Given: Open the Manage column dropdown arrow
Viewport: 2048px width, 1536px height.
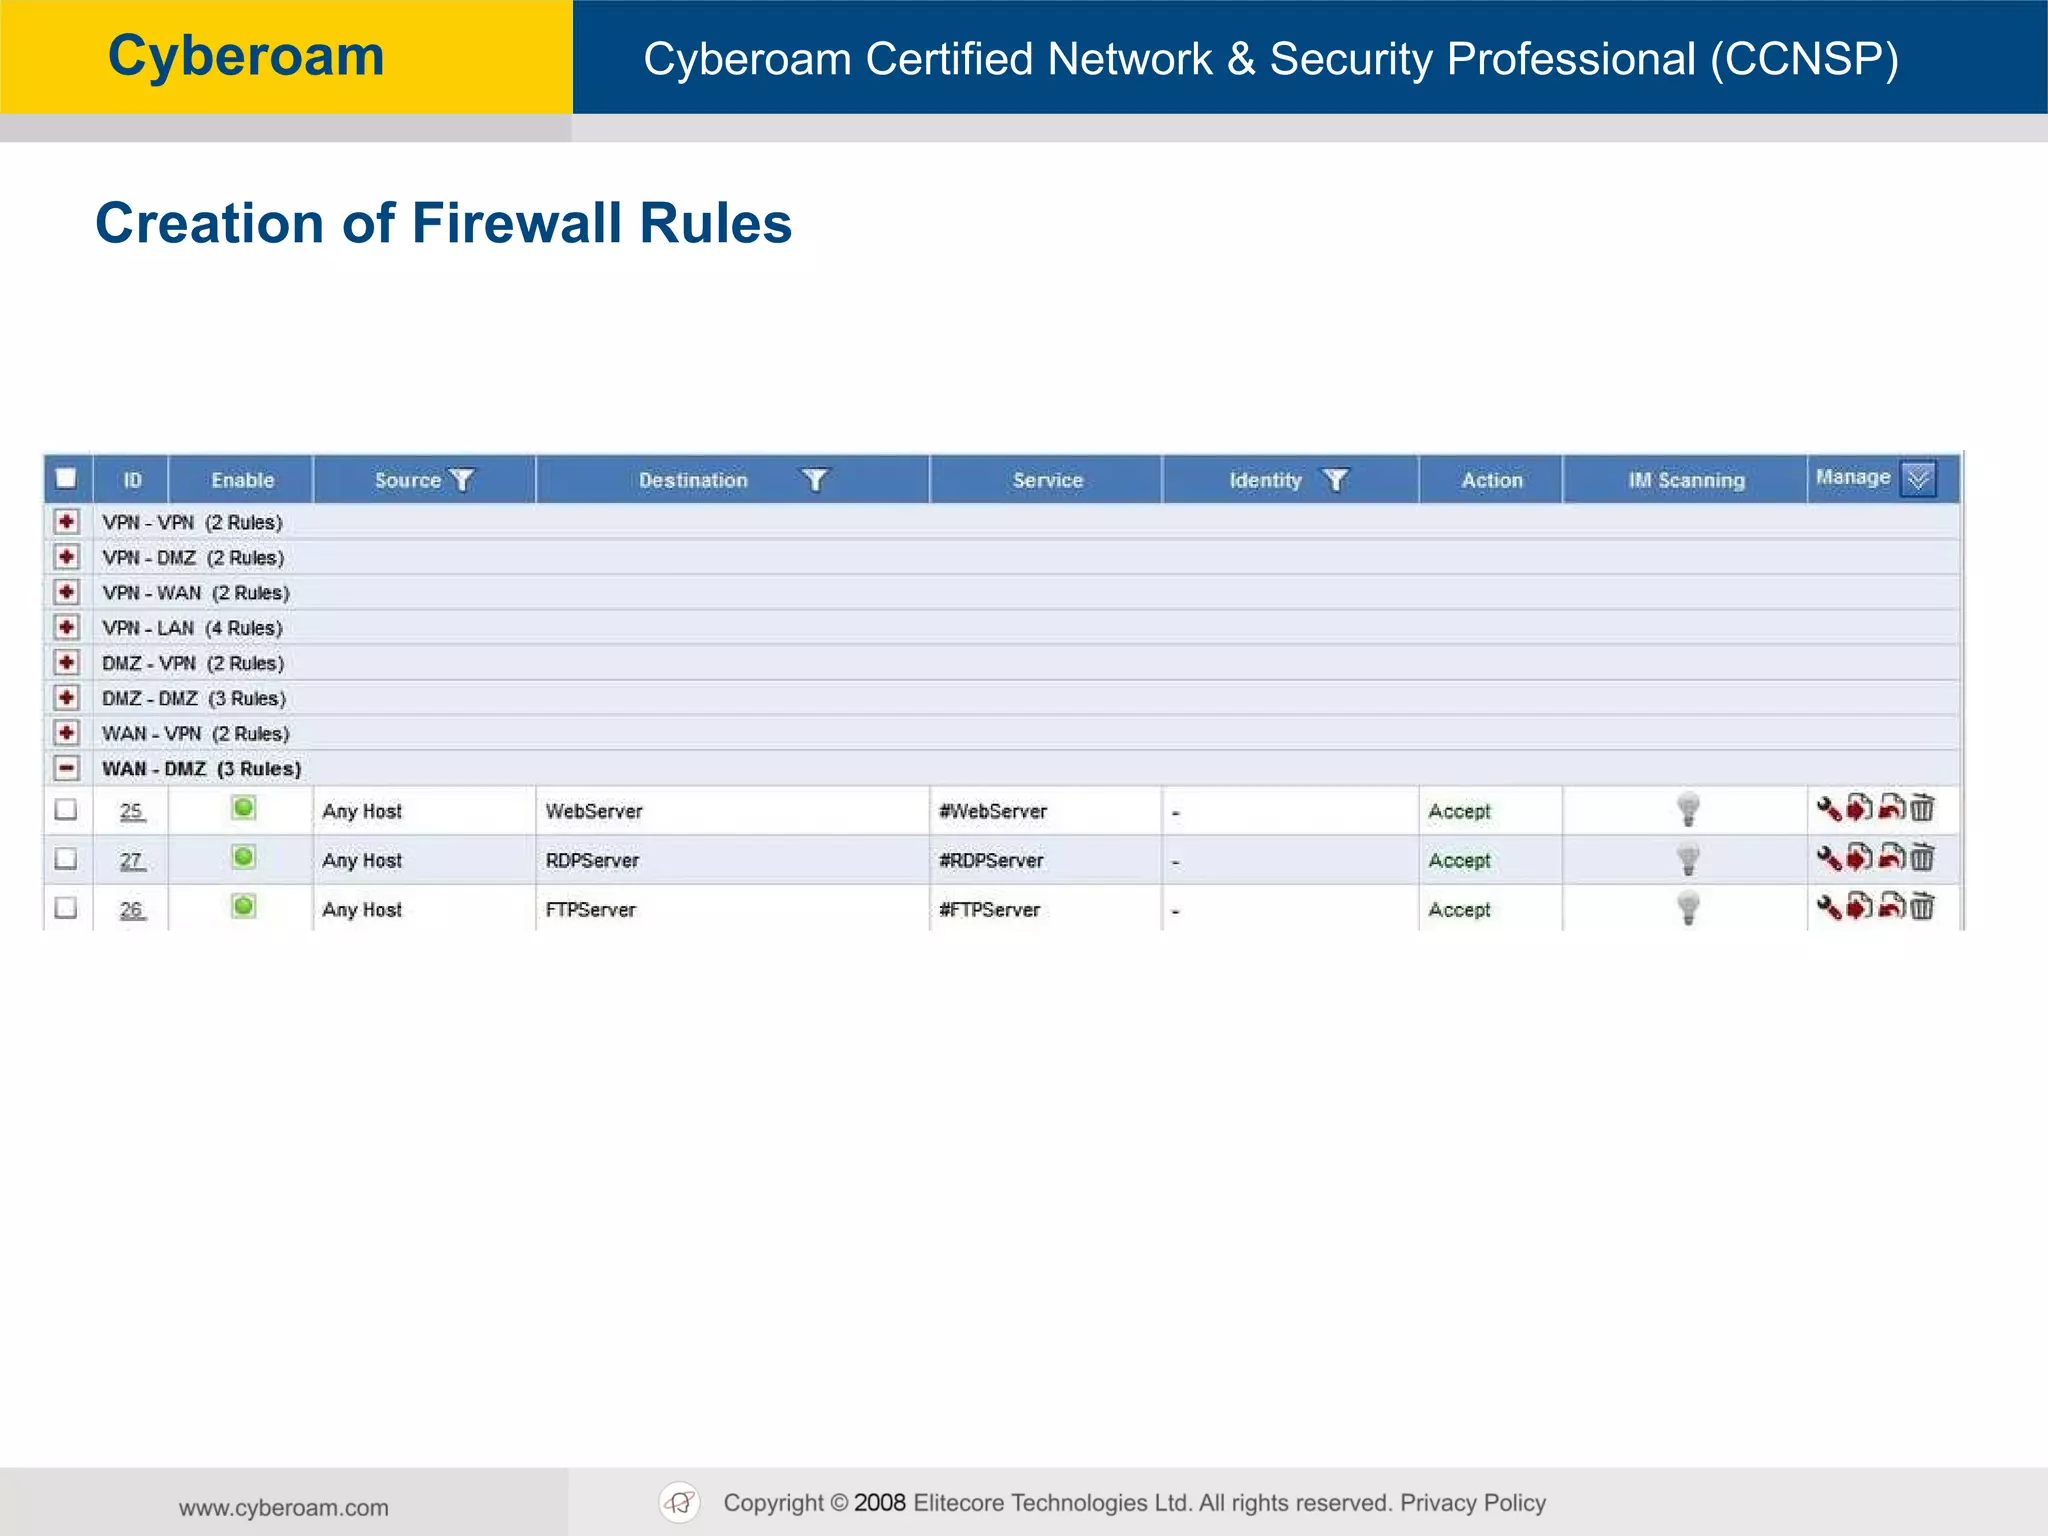Looking at the screenshot, I should click(x=1918, y=479).
